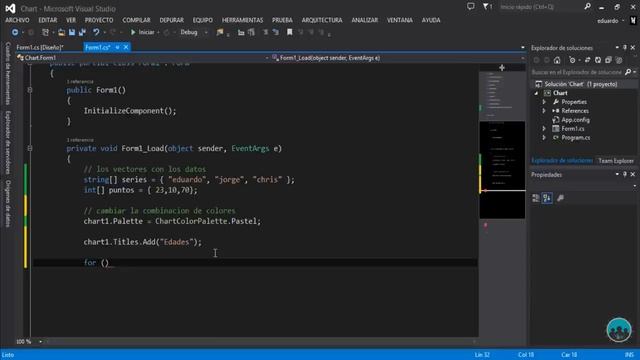Expand the Program.cs tree node
Viewport: 640px width, 360px height.
544,138
